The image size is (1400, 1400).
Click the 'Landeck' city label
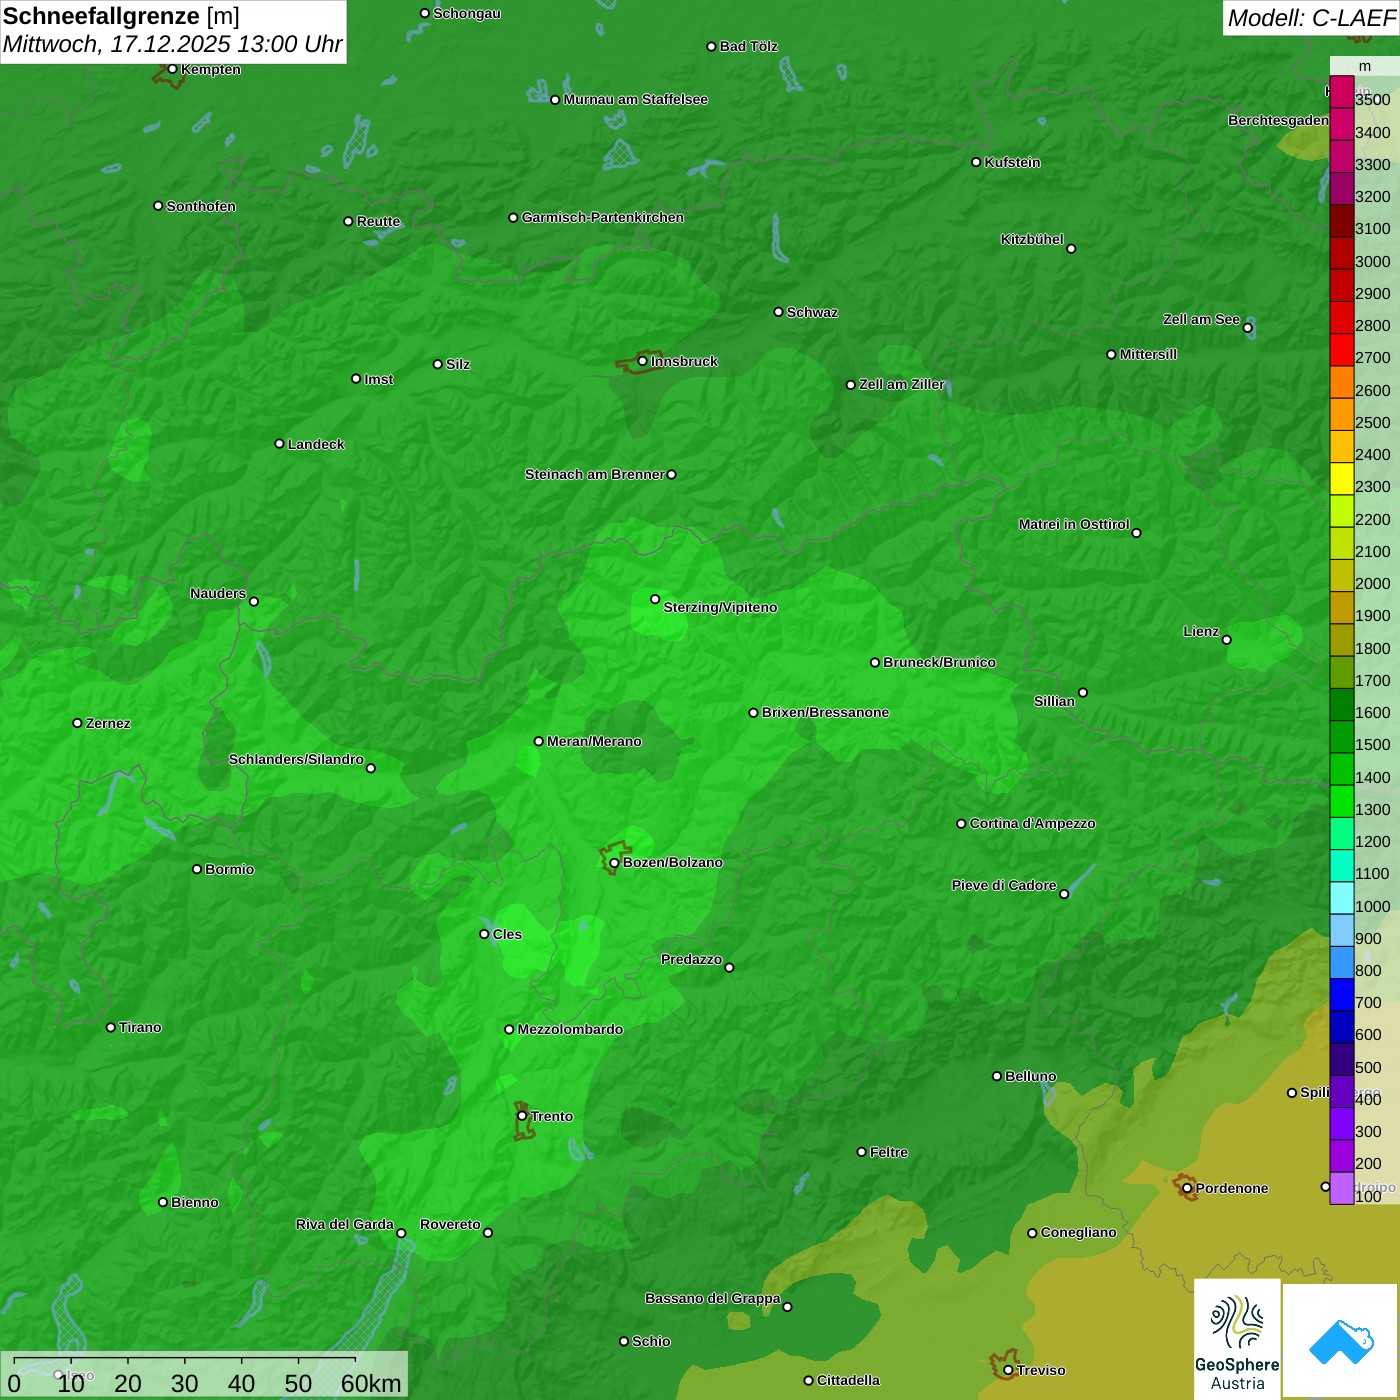point(316,444)
